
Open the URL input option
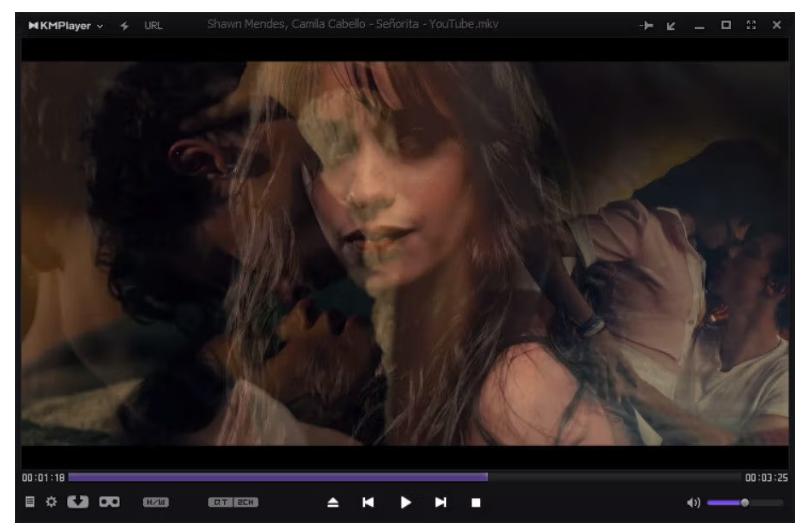click(153, 24)
